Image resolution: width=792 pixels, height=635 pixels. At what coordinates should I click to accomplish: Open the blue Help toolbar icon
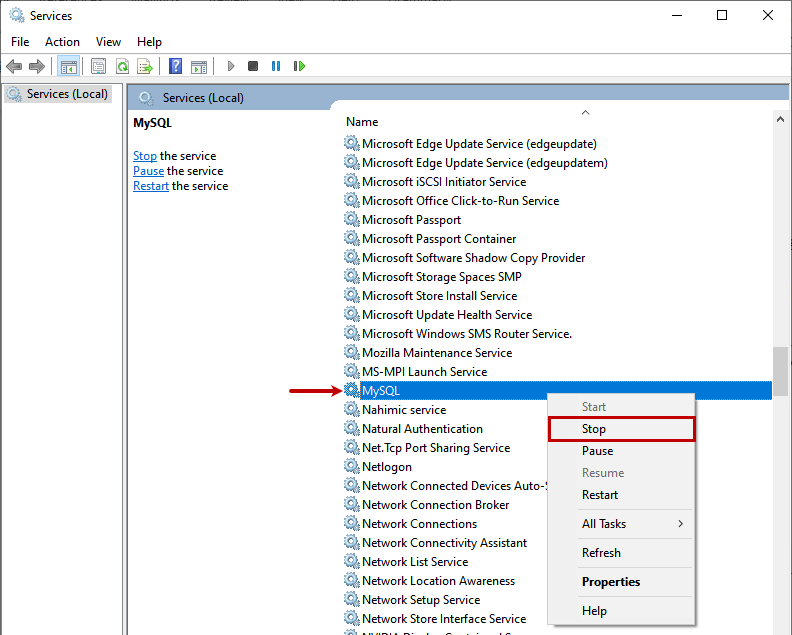point(175,66)
